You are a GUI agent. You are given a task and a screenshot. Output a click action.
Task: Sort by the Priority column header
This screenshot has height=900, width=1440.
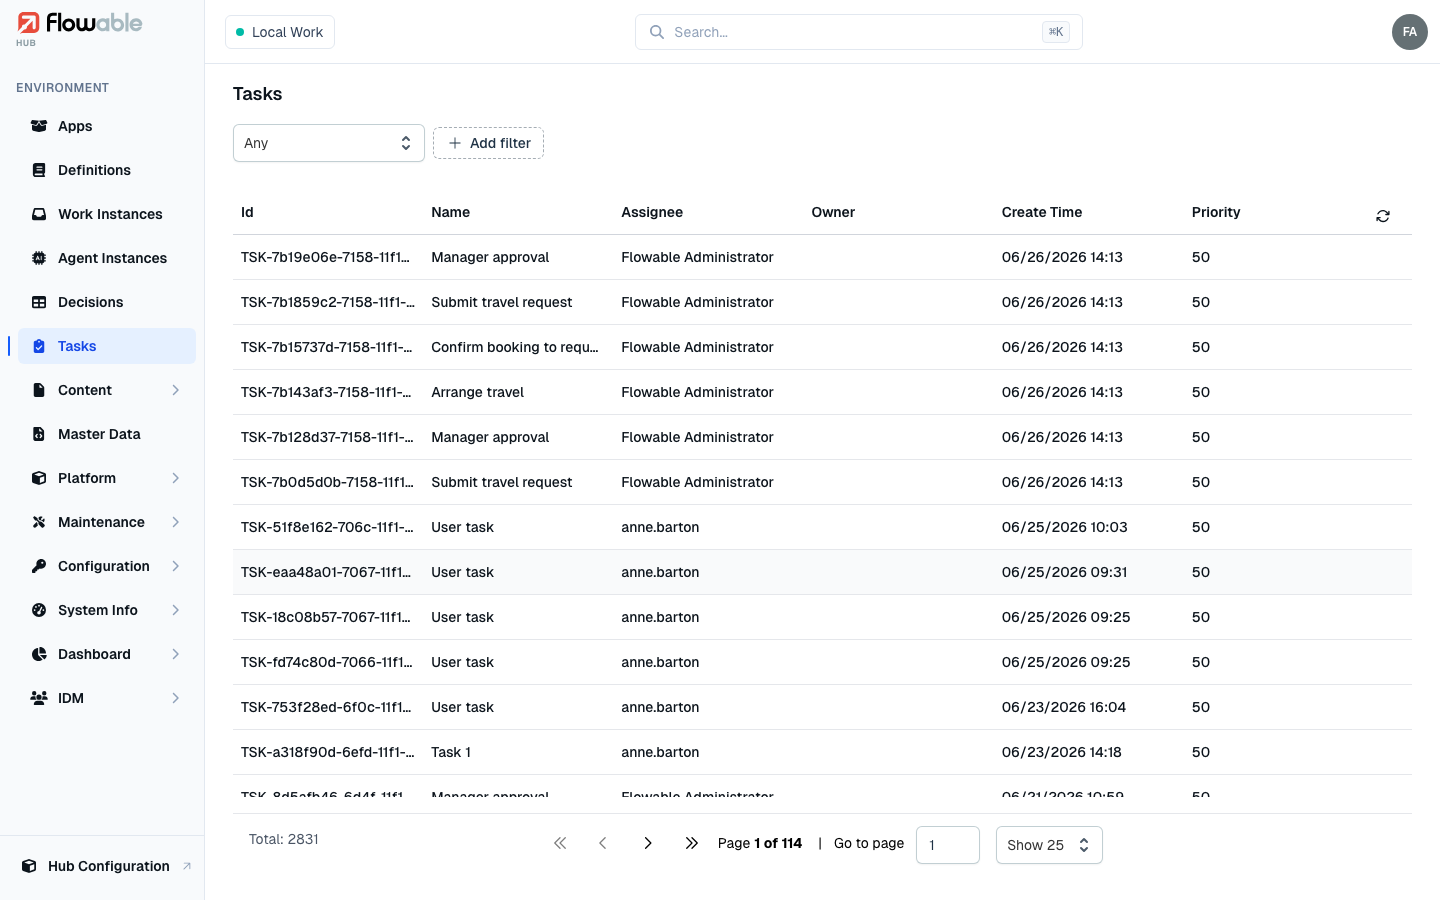[x=1216, y=212]
